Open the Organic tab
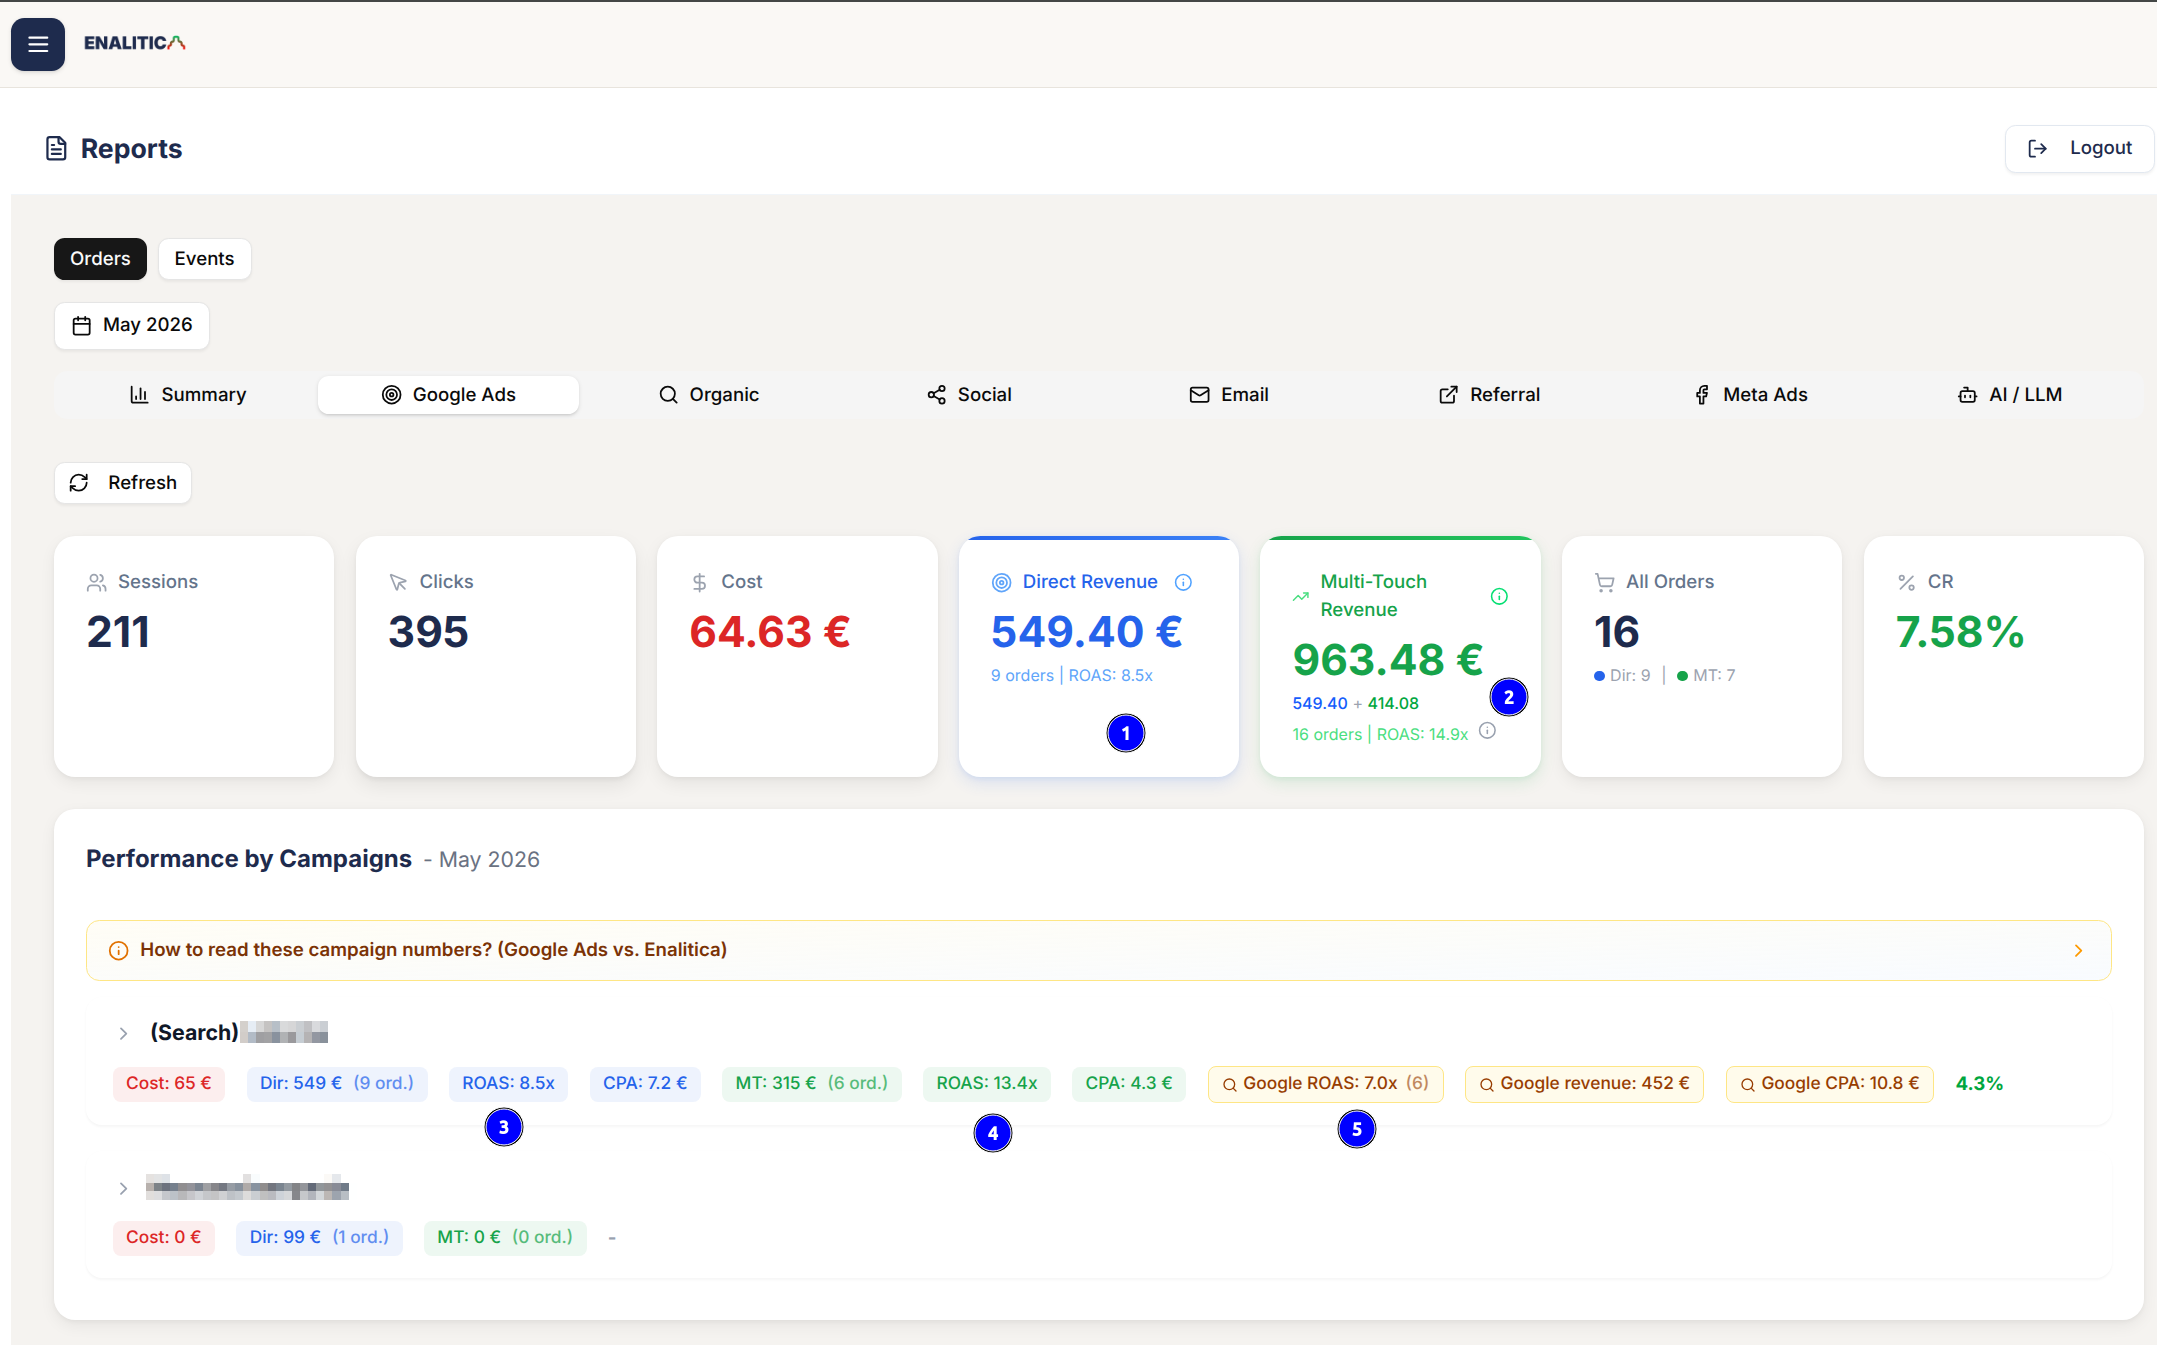Viewport: 2157px width, 1345px height. click(x=709, y=395)
